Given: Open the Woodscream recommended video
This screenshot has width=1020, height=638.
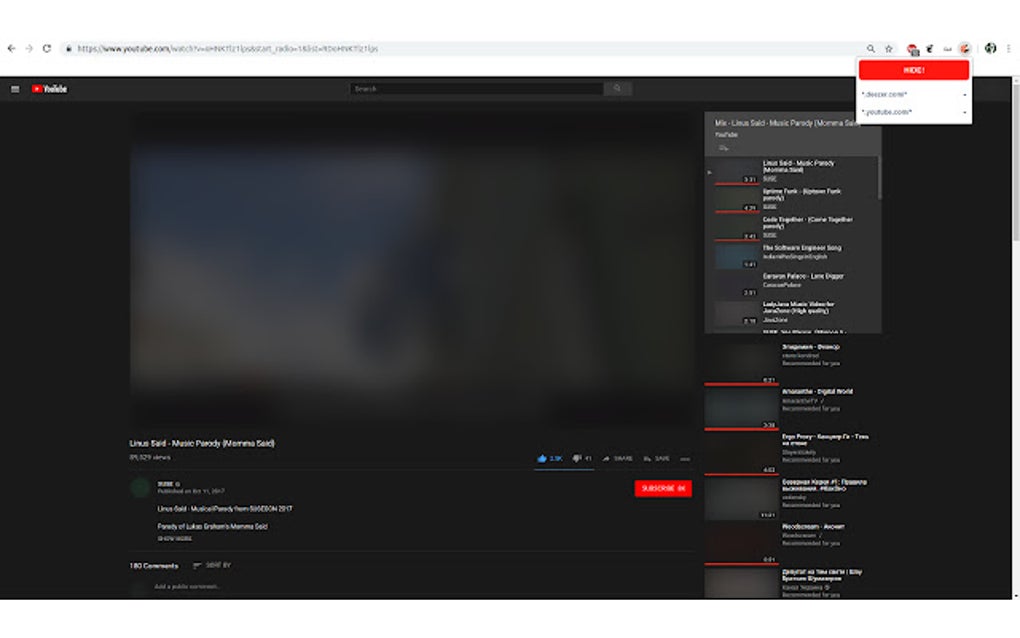Looking at the screenshot, I should [792, 542].
